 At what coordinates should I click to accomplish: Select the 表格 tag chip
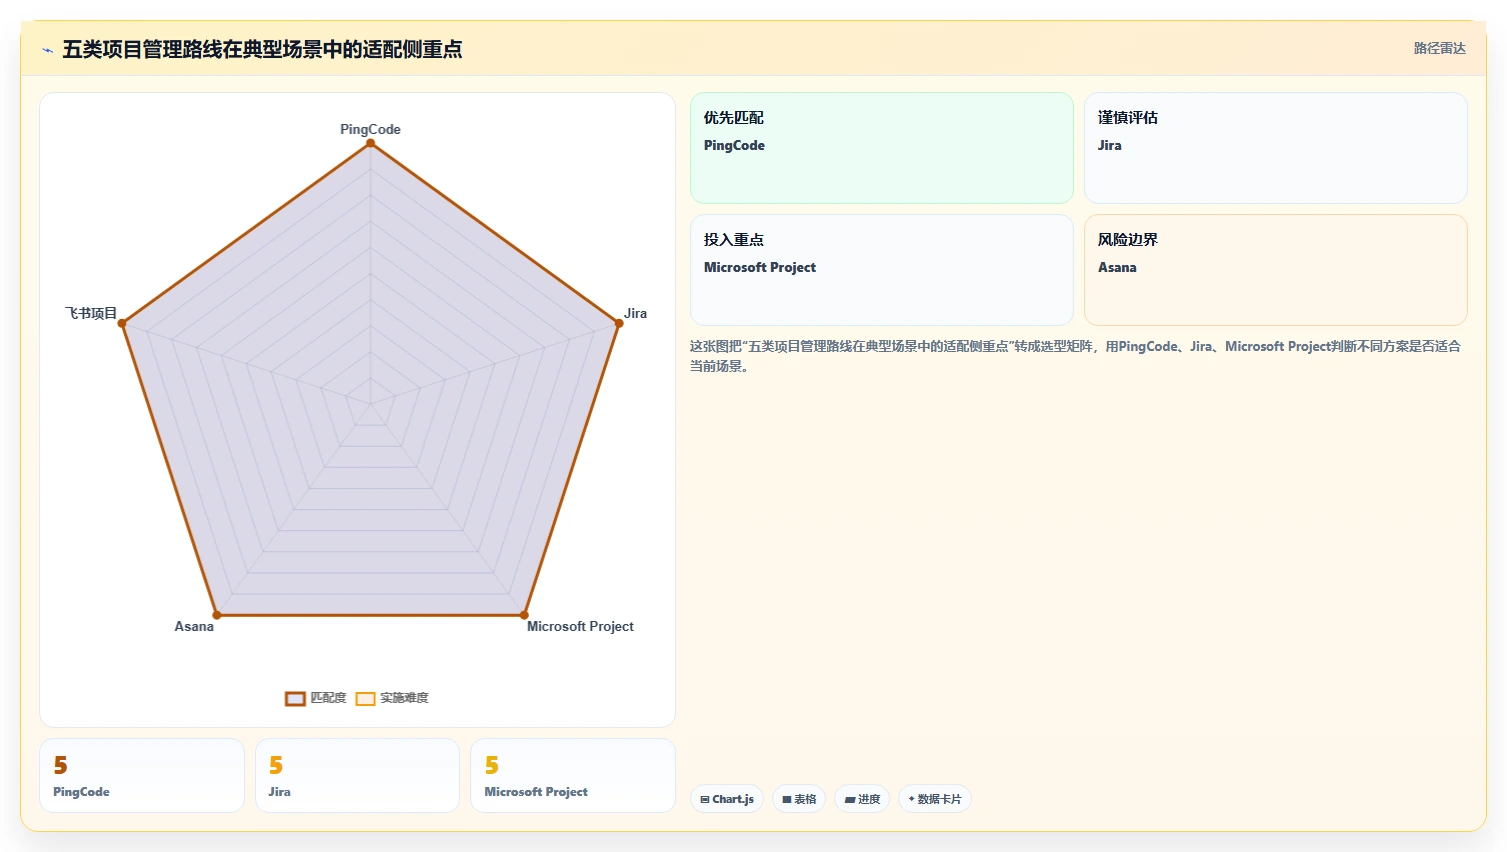[799, 799]
